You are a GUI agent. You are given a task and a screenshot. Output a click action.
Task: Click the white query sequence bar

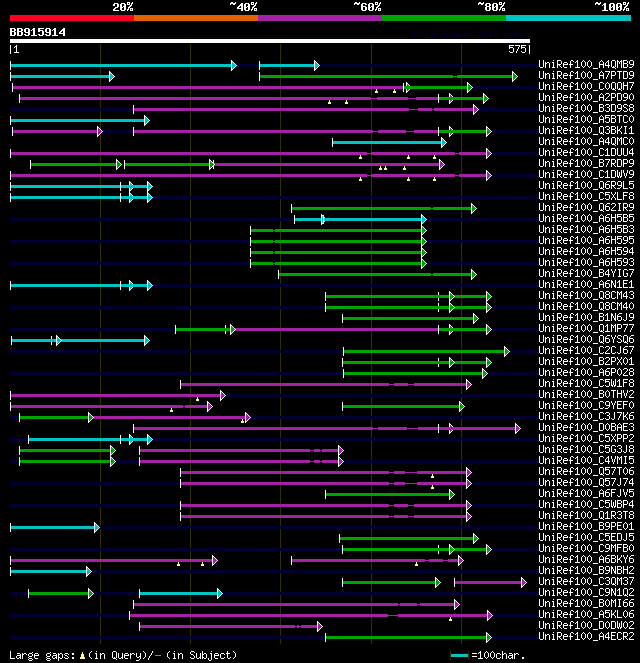(x=270, y=41)
